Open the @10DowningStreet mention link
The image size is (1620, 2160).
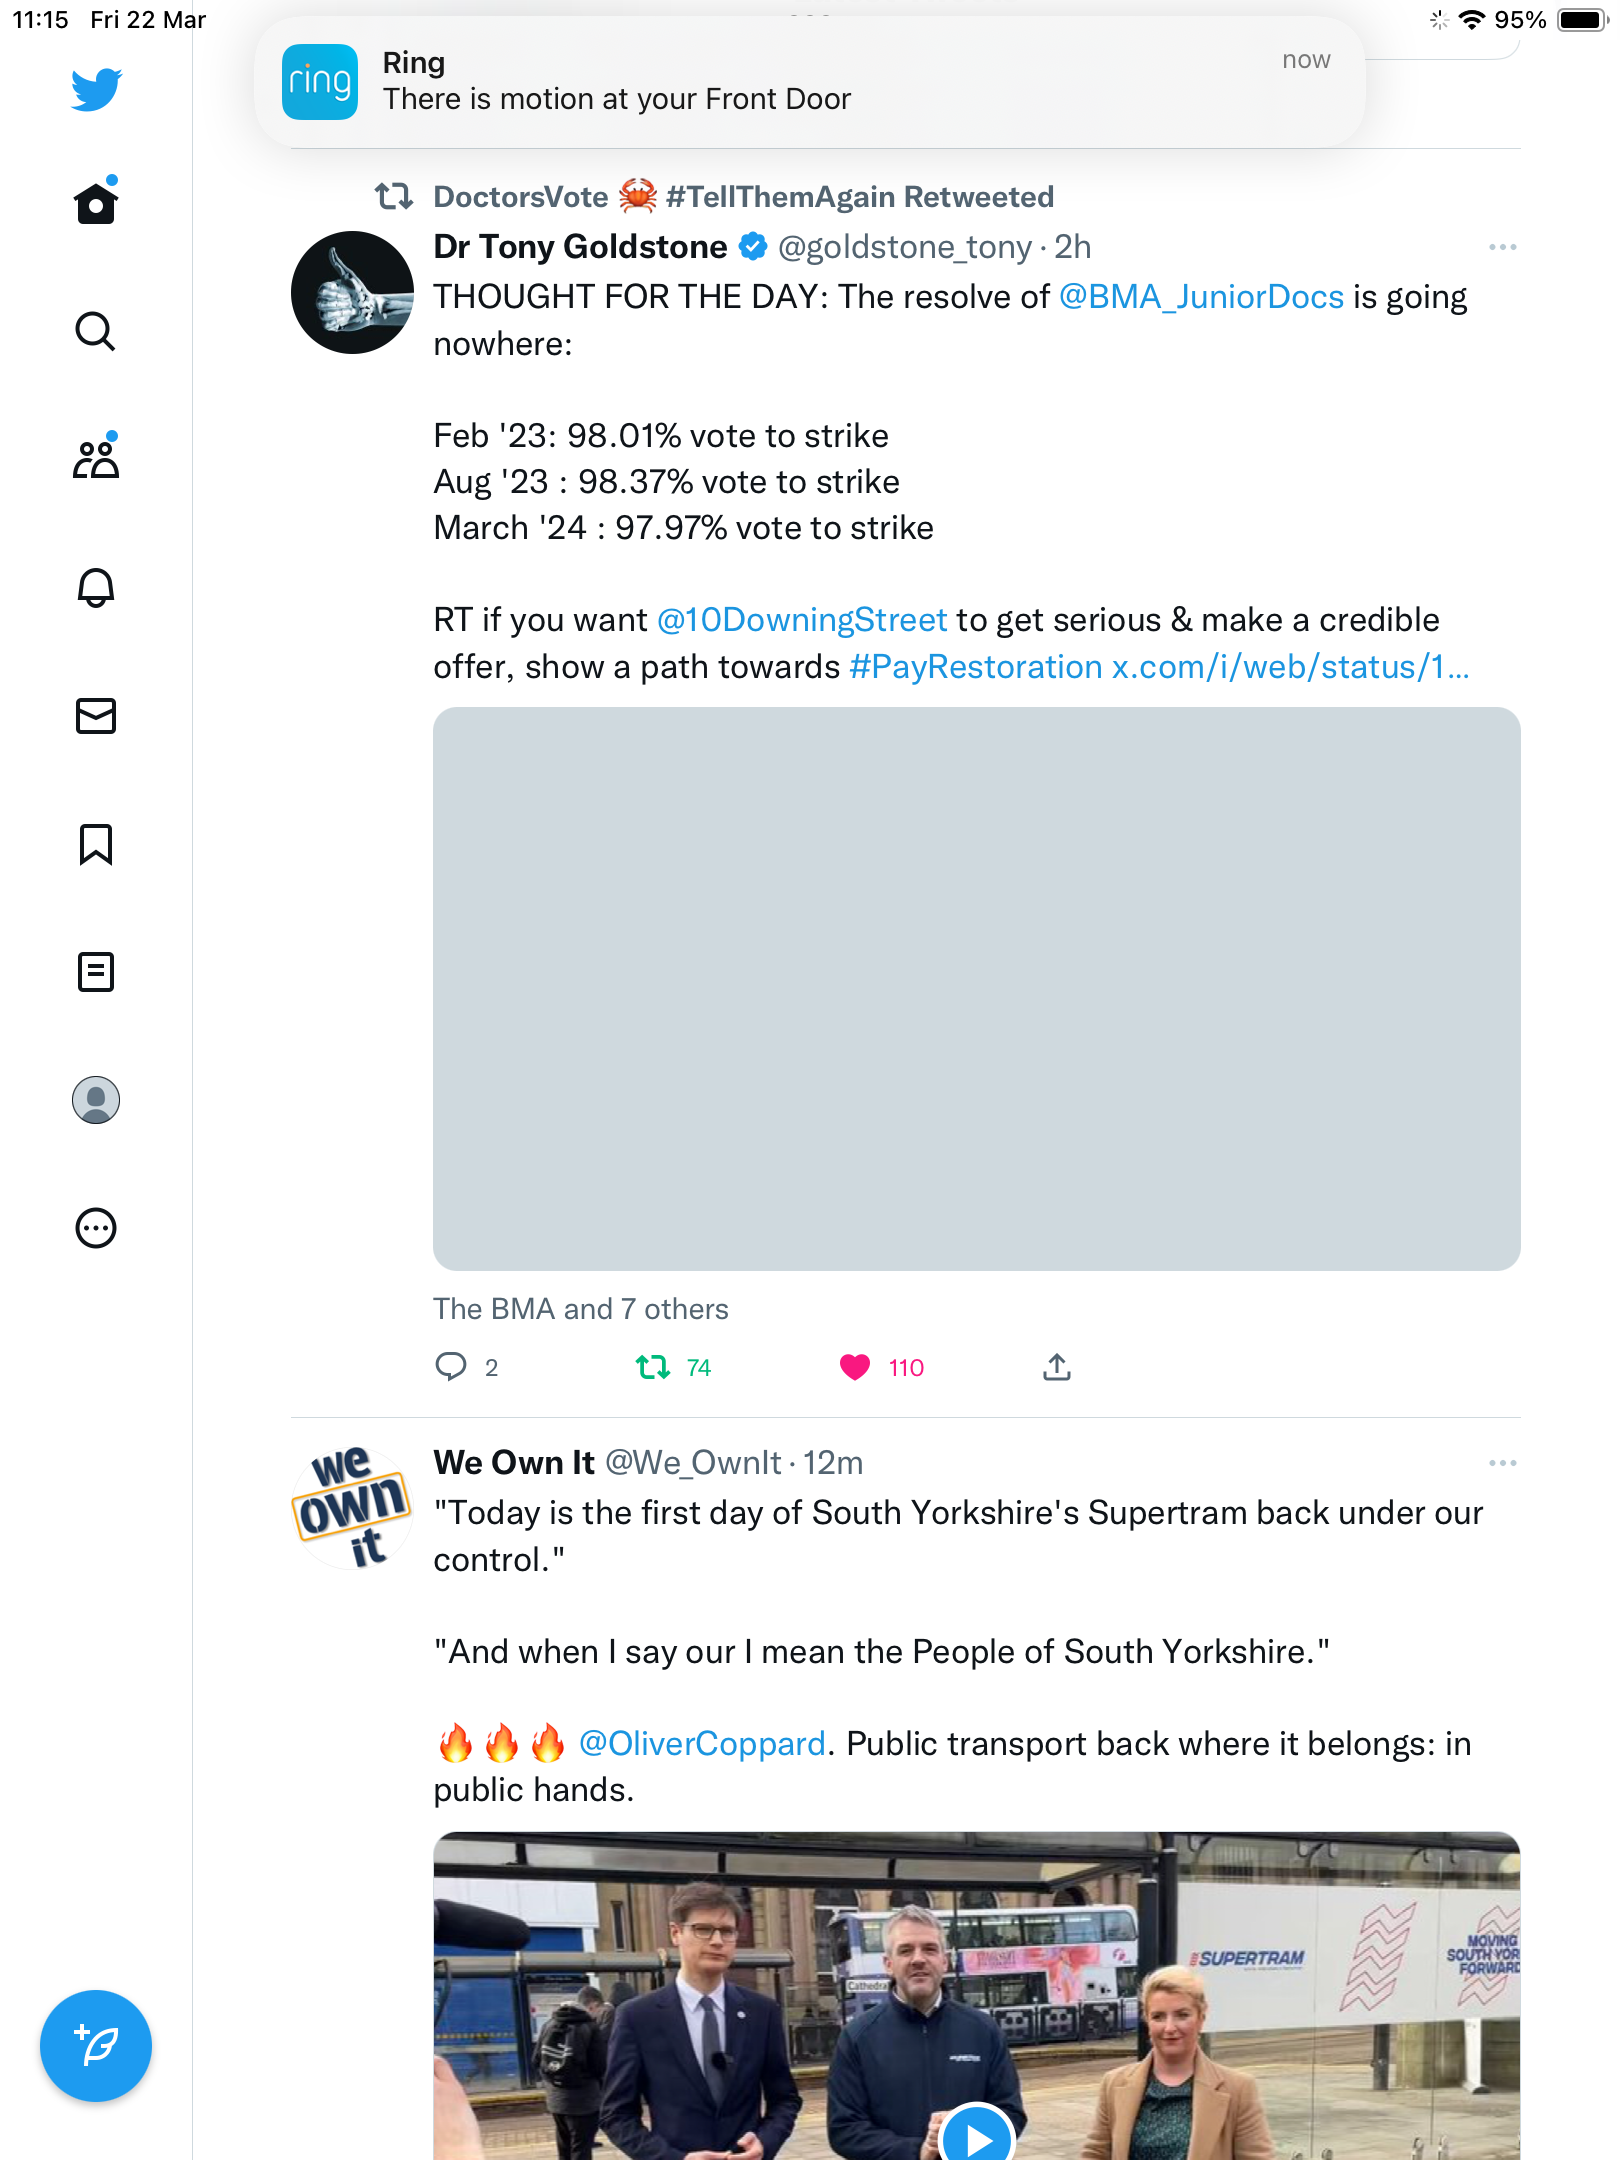tap(802, 620)
